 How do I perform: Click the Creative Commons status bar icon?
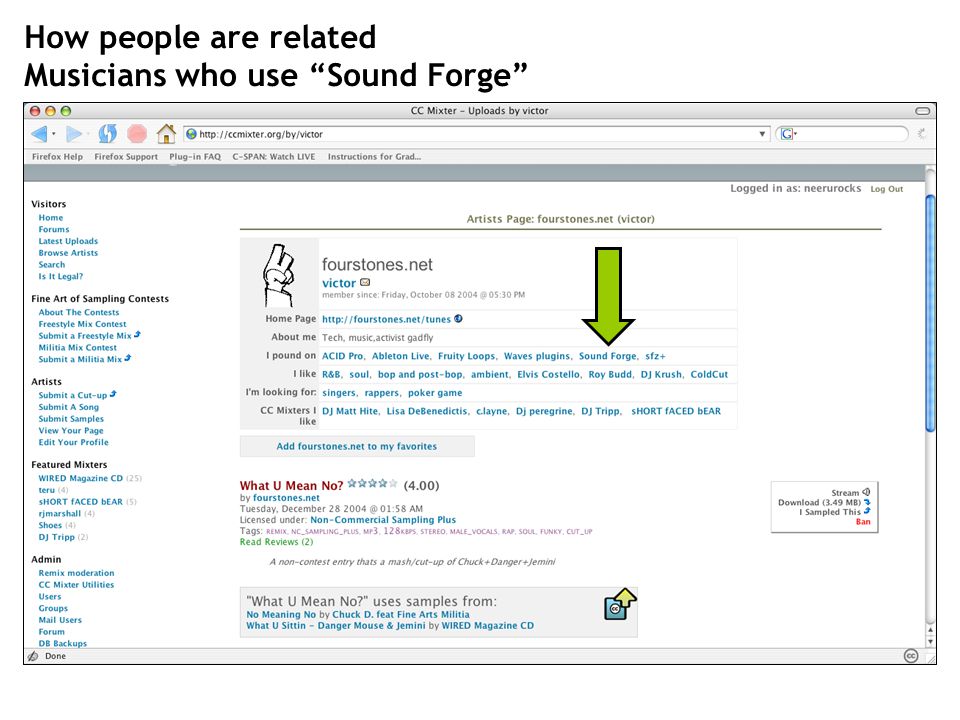[x=911, y=656]
